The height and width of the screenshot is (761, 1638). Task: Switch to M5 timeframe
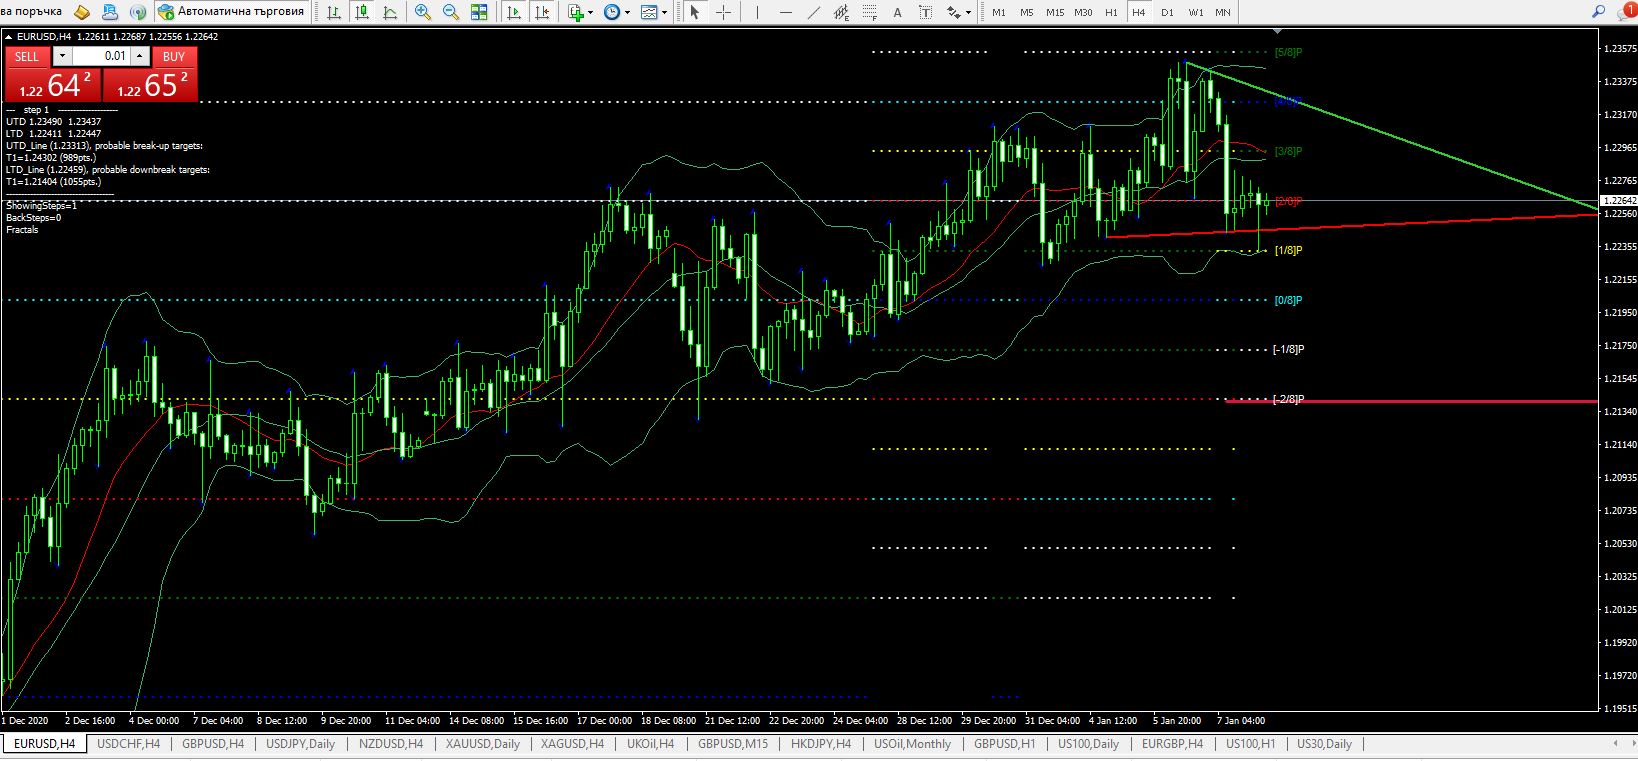(1027, 12)
